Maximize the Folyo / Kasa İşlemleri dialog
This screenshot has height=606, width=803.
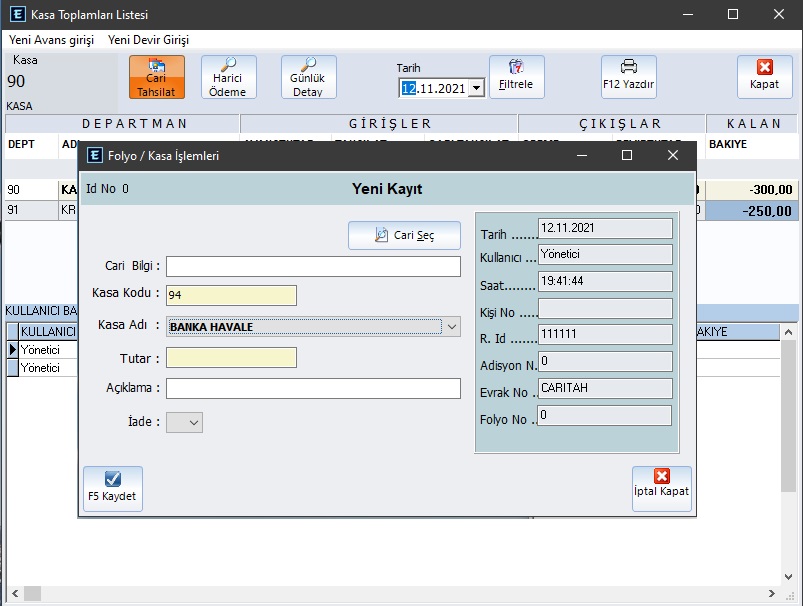pyautogui.click(x=627, y=155)
